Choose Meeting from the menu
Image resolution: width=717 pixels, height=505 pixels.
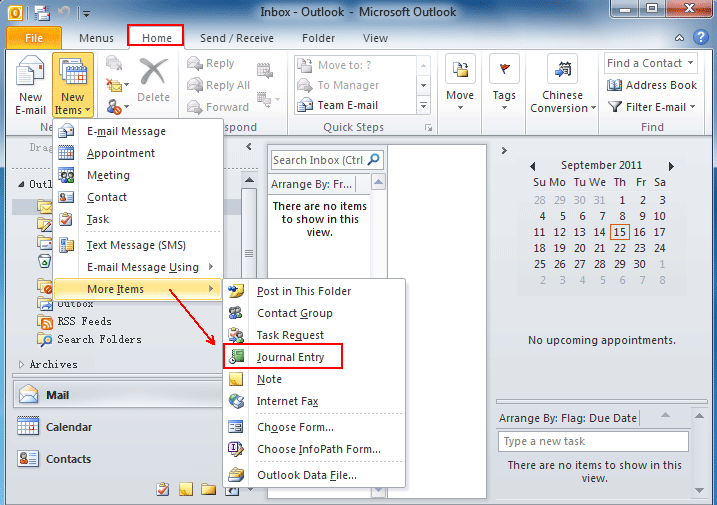(138, 175)
